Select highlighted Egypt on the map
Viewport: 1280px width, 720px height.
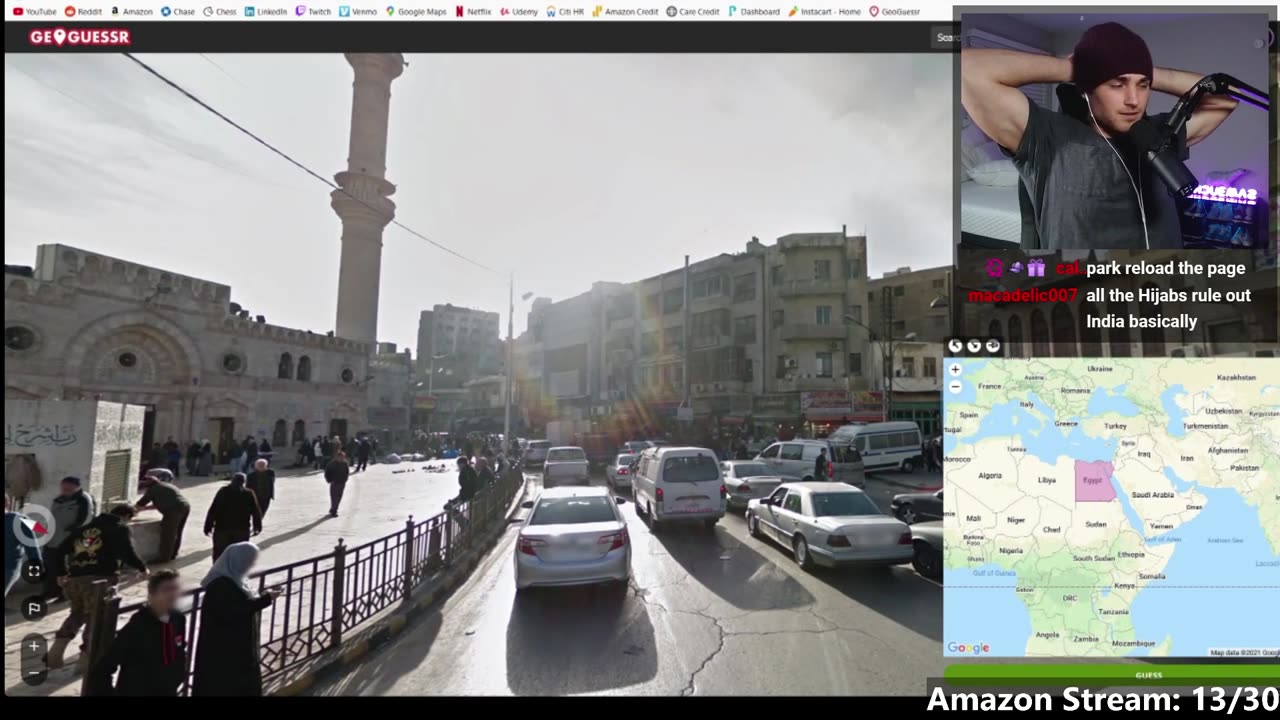coord(1094,481)
